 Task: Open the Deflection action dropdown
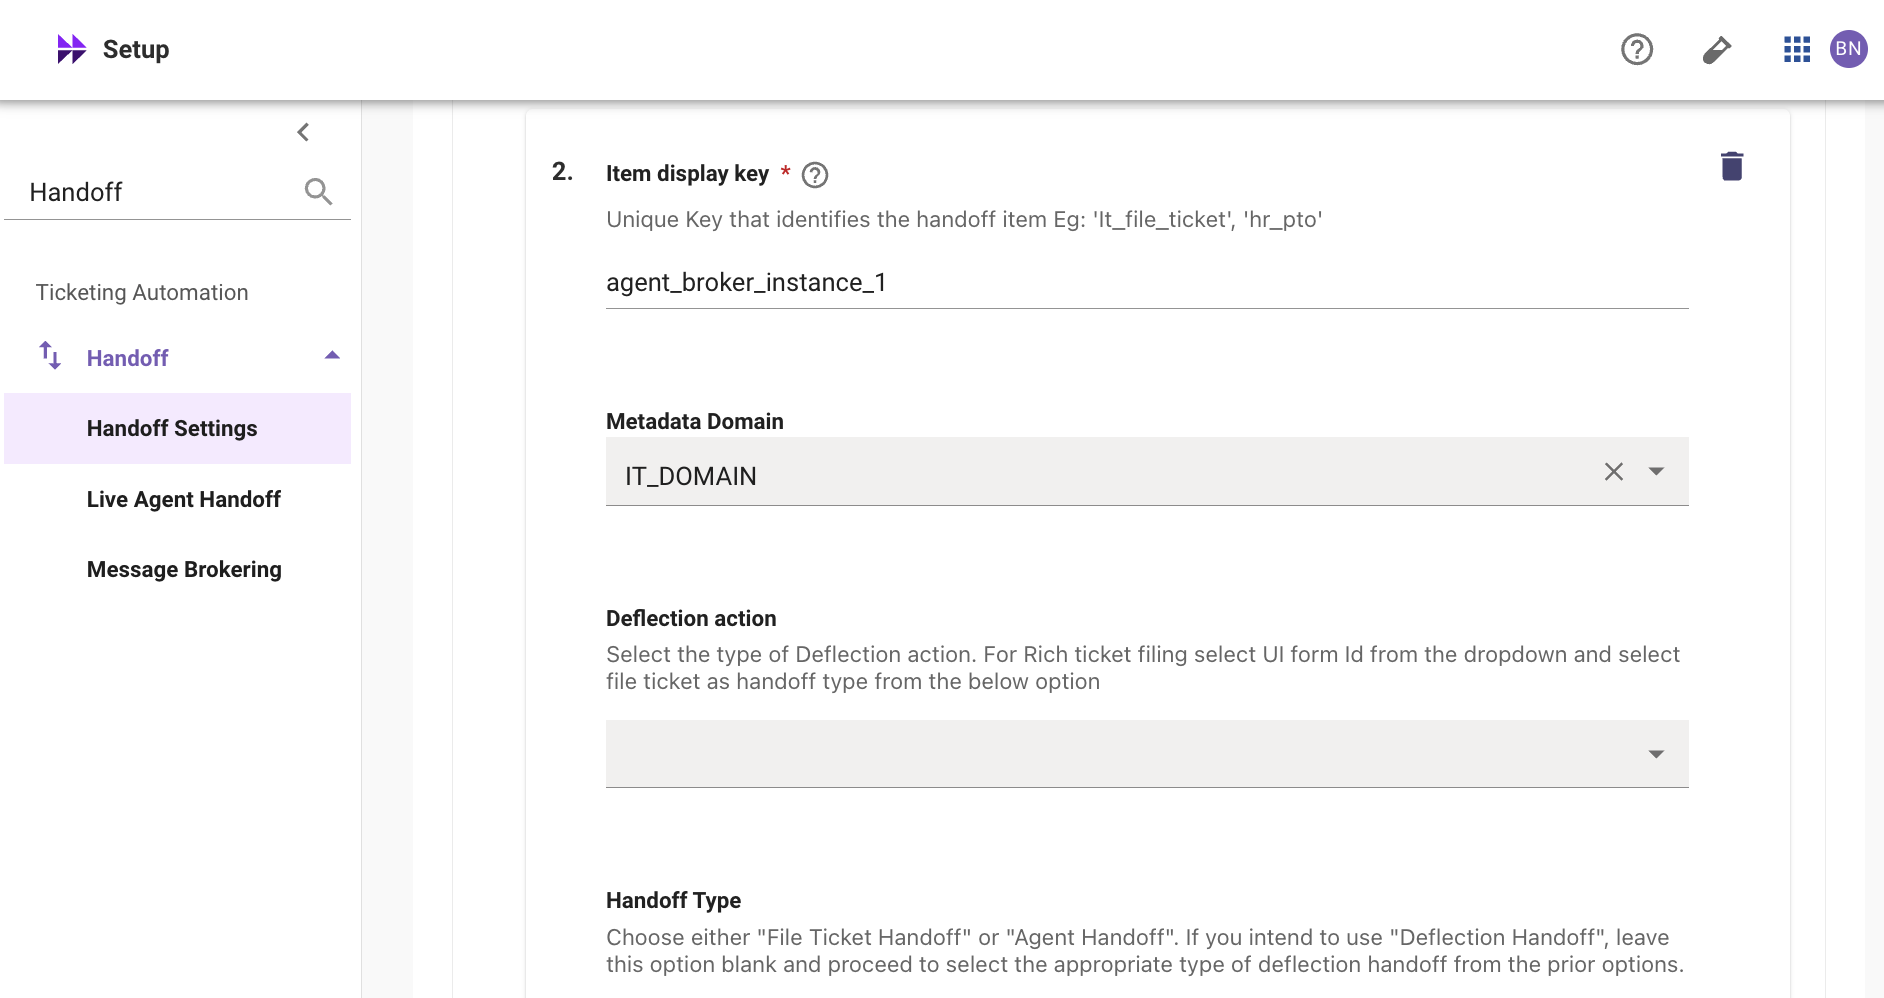coord(1146,754)
